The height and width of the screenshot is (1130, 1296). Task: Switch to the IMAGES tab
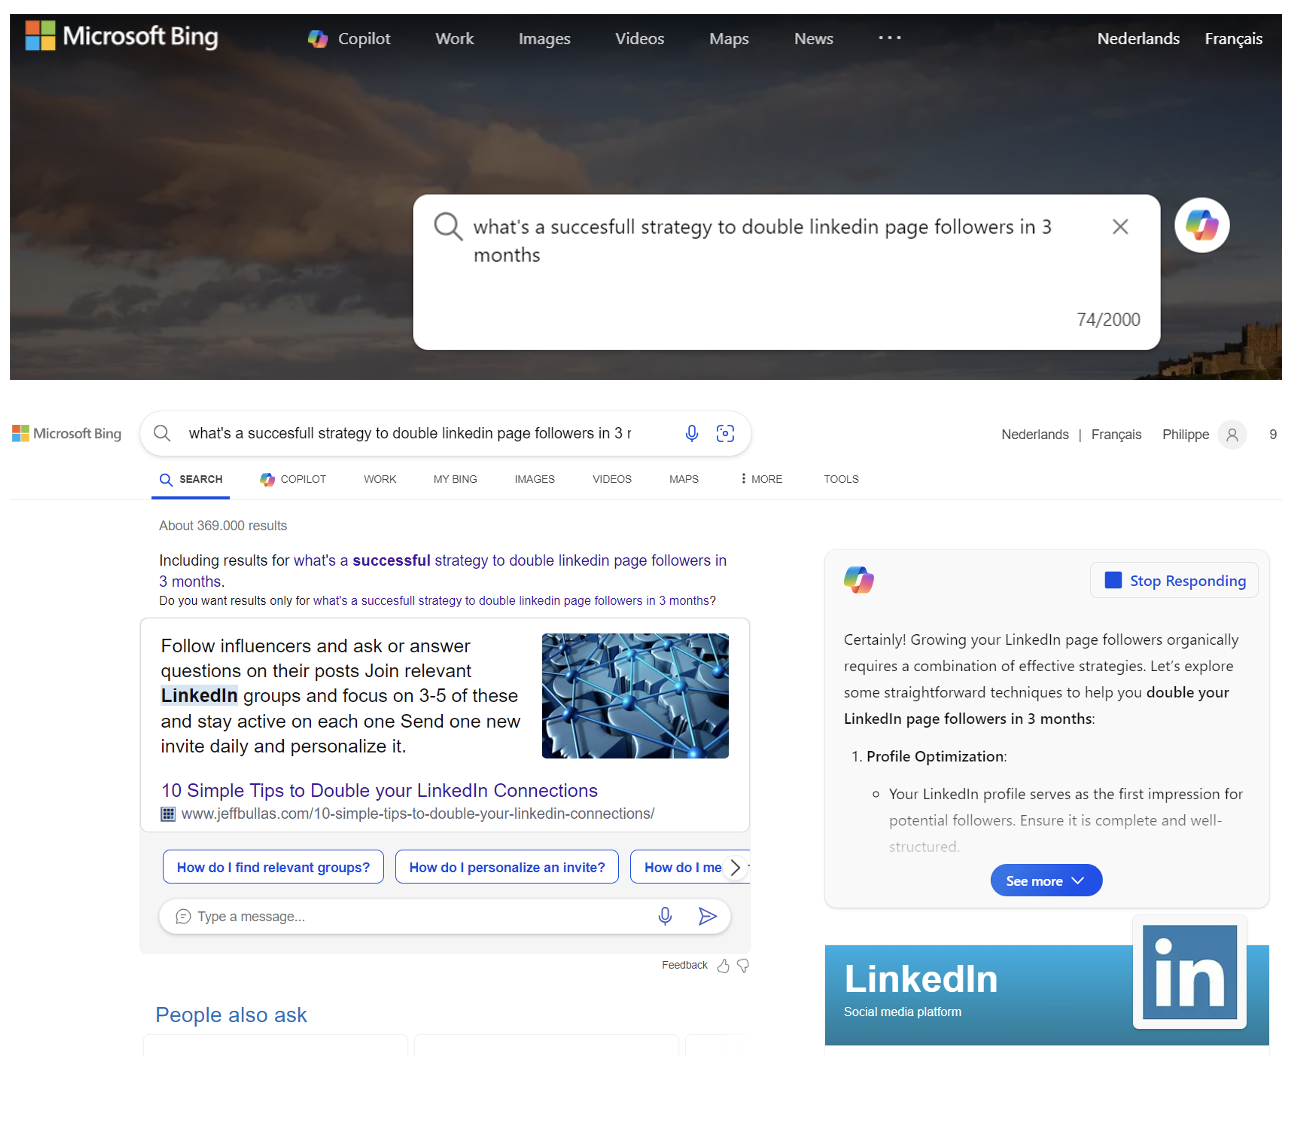tap(535, 479)
